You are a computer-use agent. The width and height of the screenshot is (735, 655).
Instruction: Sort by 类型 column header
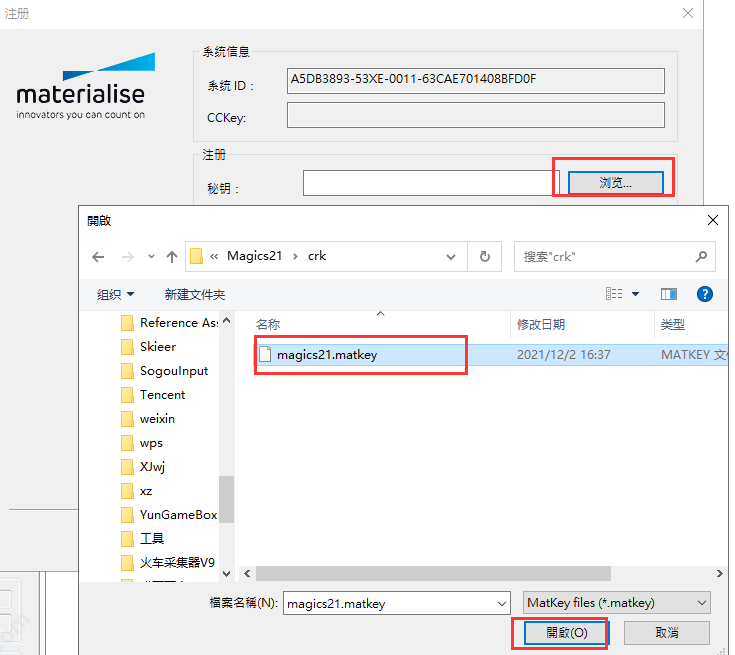673,324
